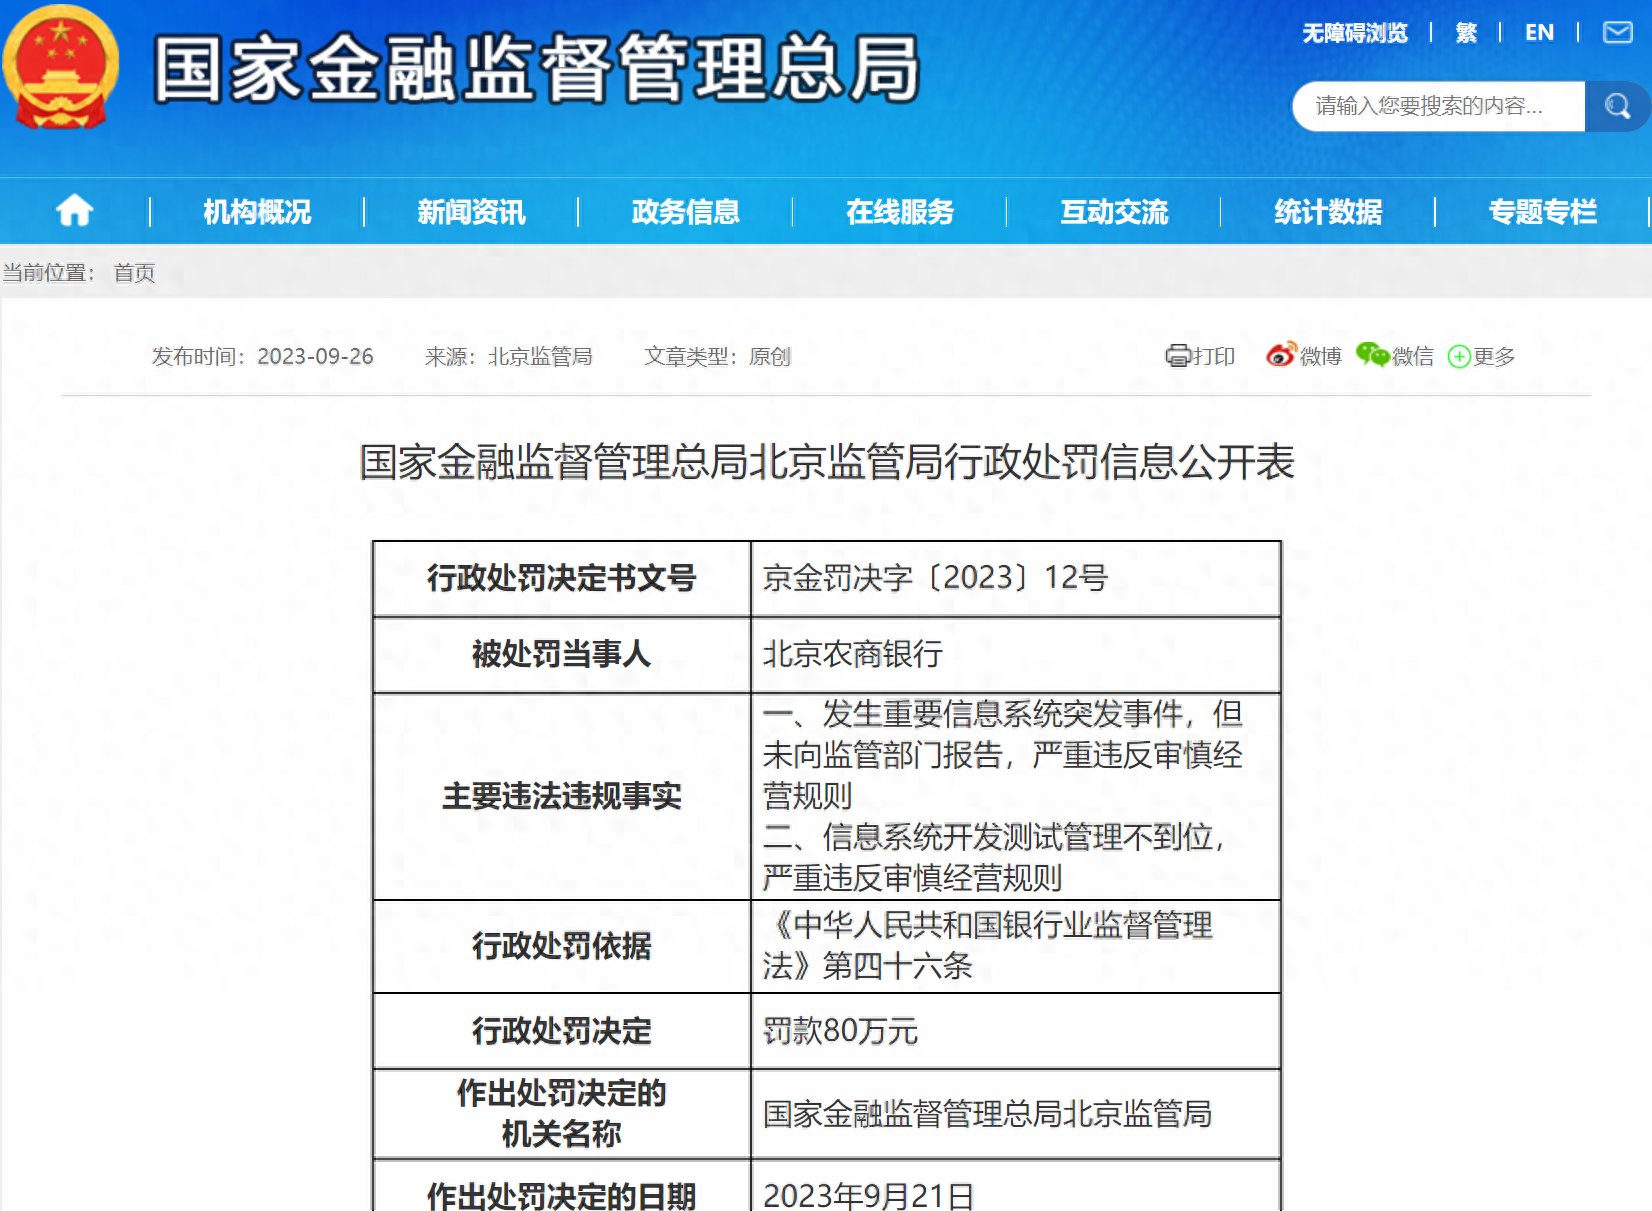Select label 作出处罚决定的日期
This screenshot has height=1211, width=1652.
pos(561,1196)
